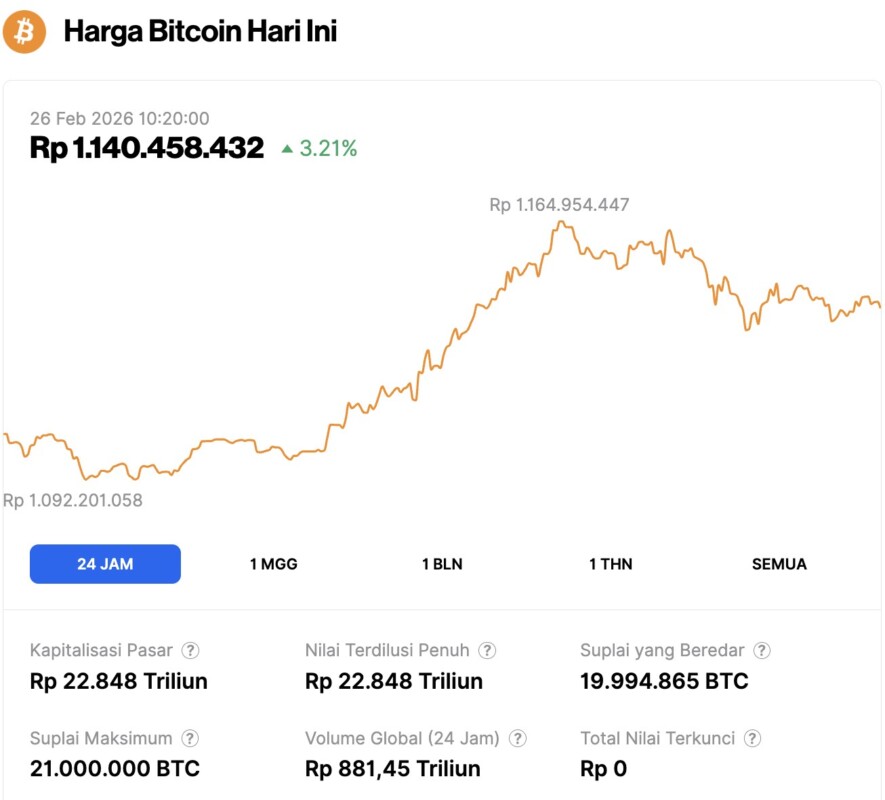The width and height of the screenshot is (885, 800).
Task: Click help icon beside Nilai Terdilusi Penuh
Action: click(x=487, y=650)
